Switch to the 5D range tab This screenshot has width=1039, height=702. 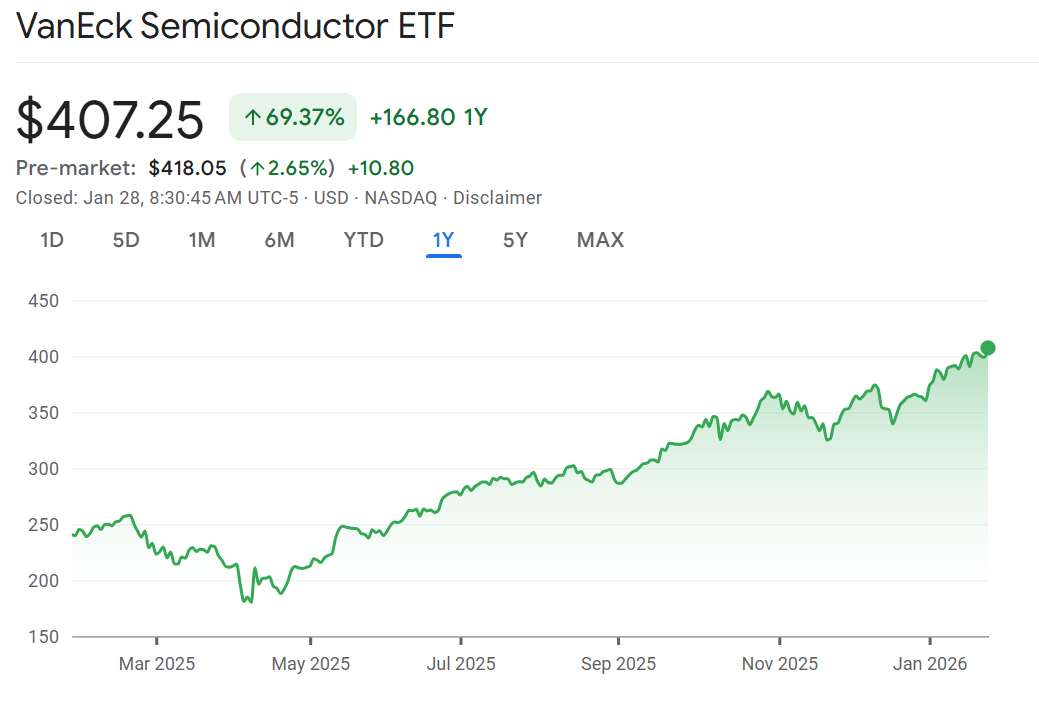click(126, 240)
